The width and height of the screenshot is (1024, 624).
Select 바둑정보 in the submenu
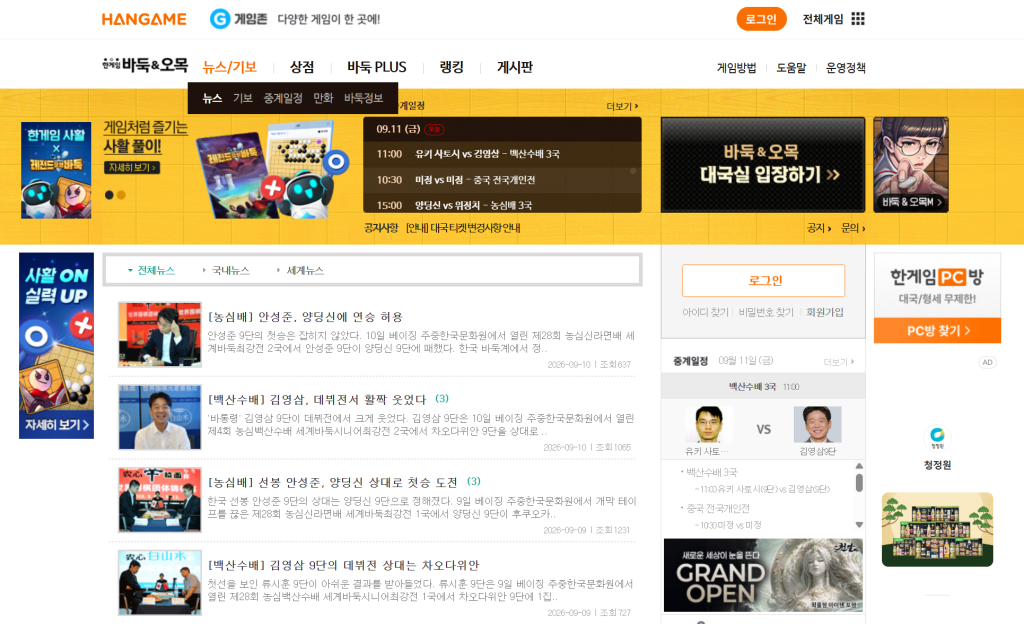point(364,98)
